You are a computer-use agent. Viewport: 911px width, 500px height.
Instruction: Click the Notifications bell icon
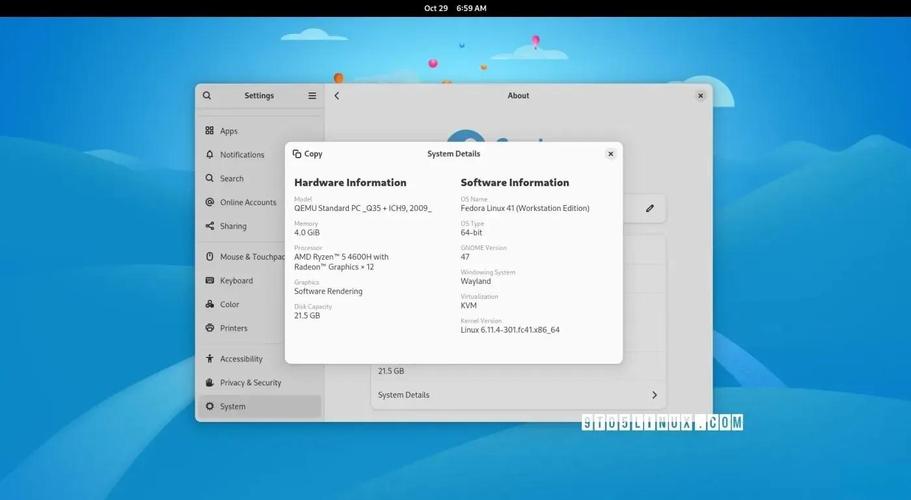pyautogui.click(x=209, y=154)
